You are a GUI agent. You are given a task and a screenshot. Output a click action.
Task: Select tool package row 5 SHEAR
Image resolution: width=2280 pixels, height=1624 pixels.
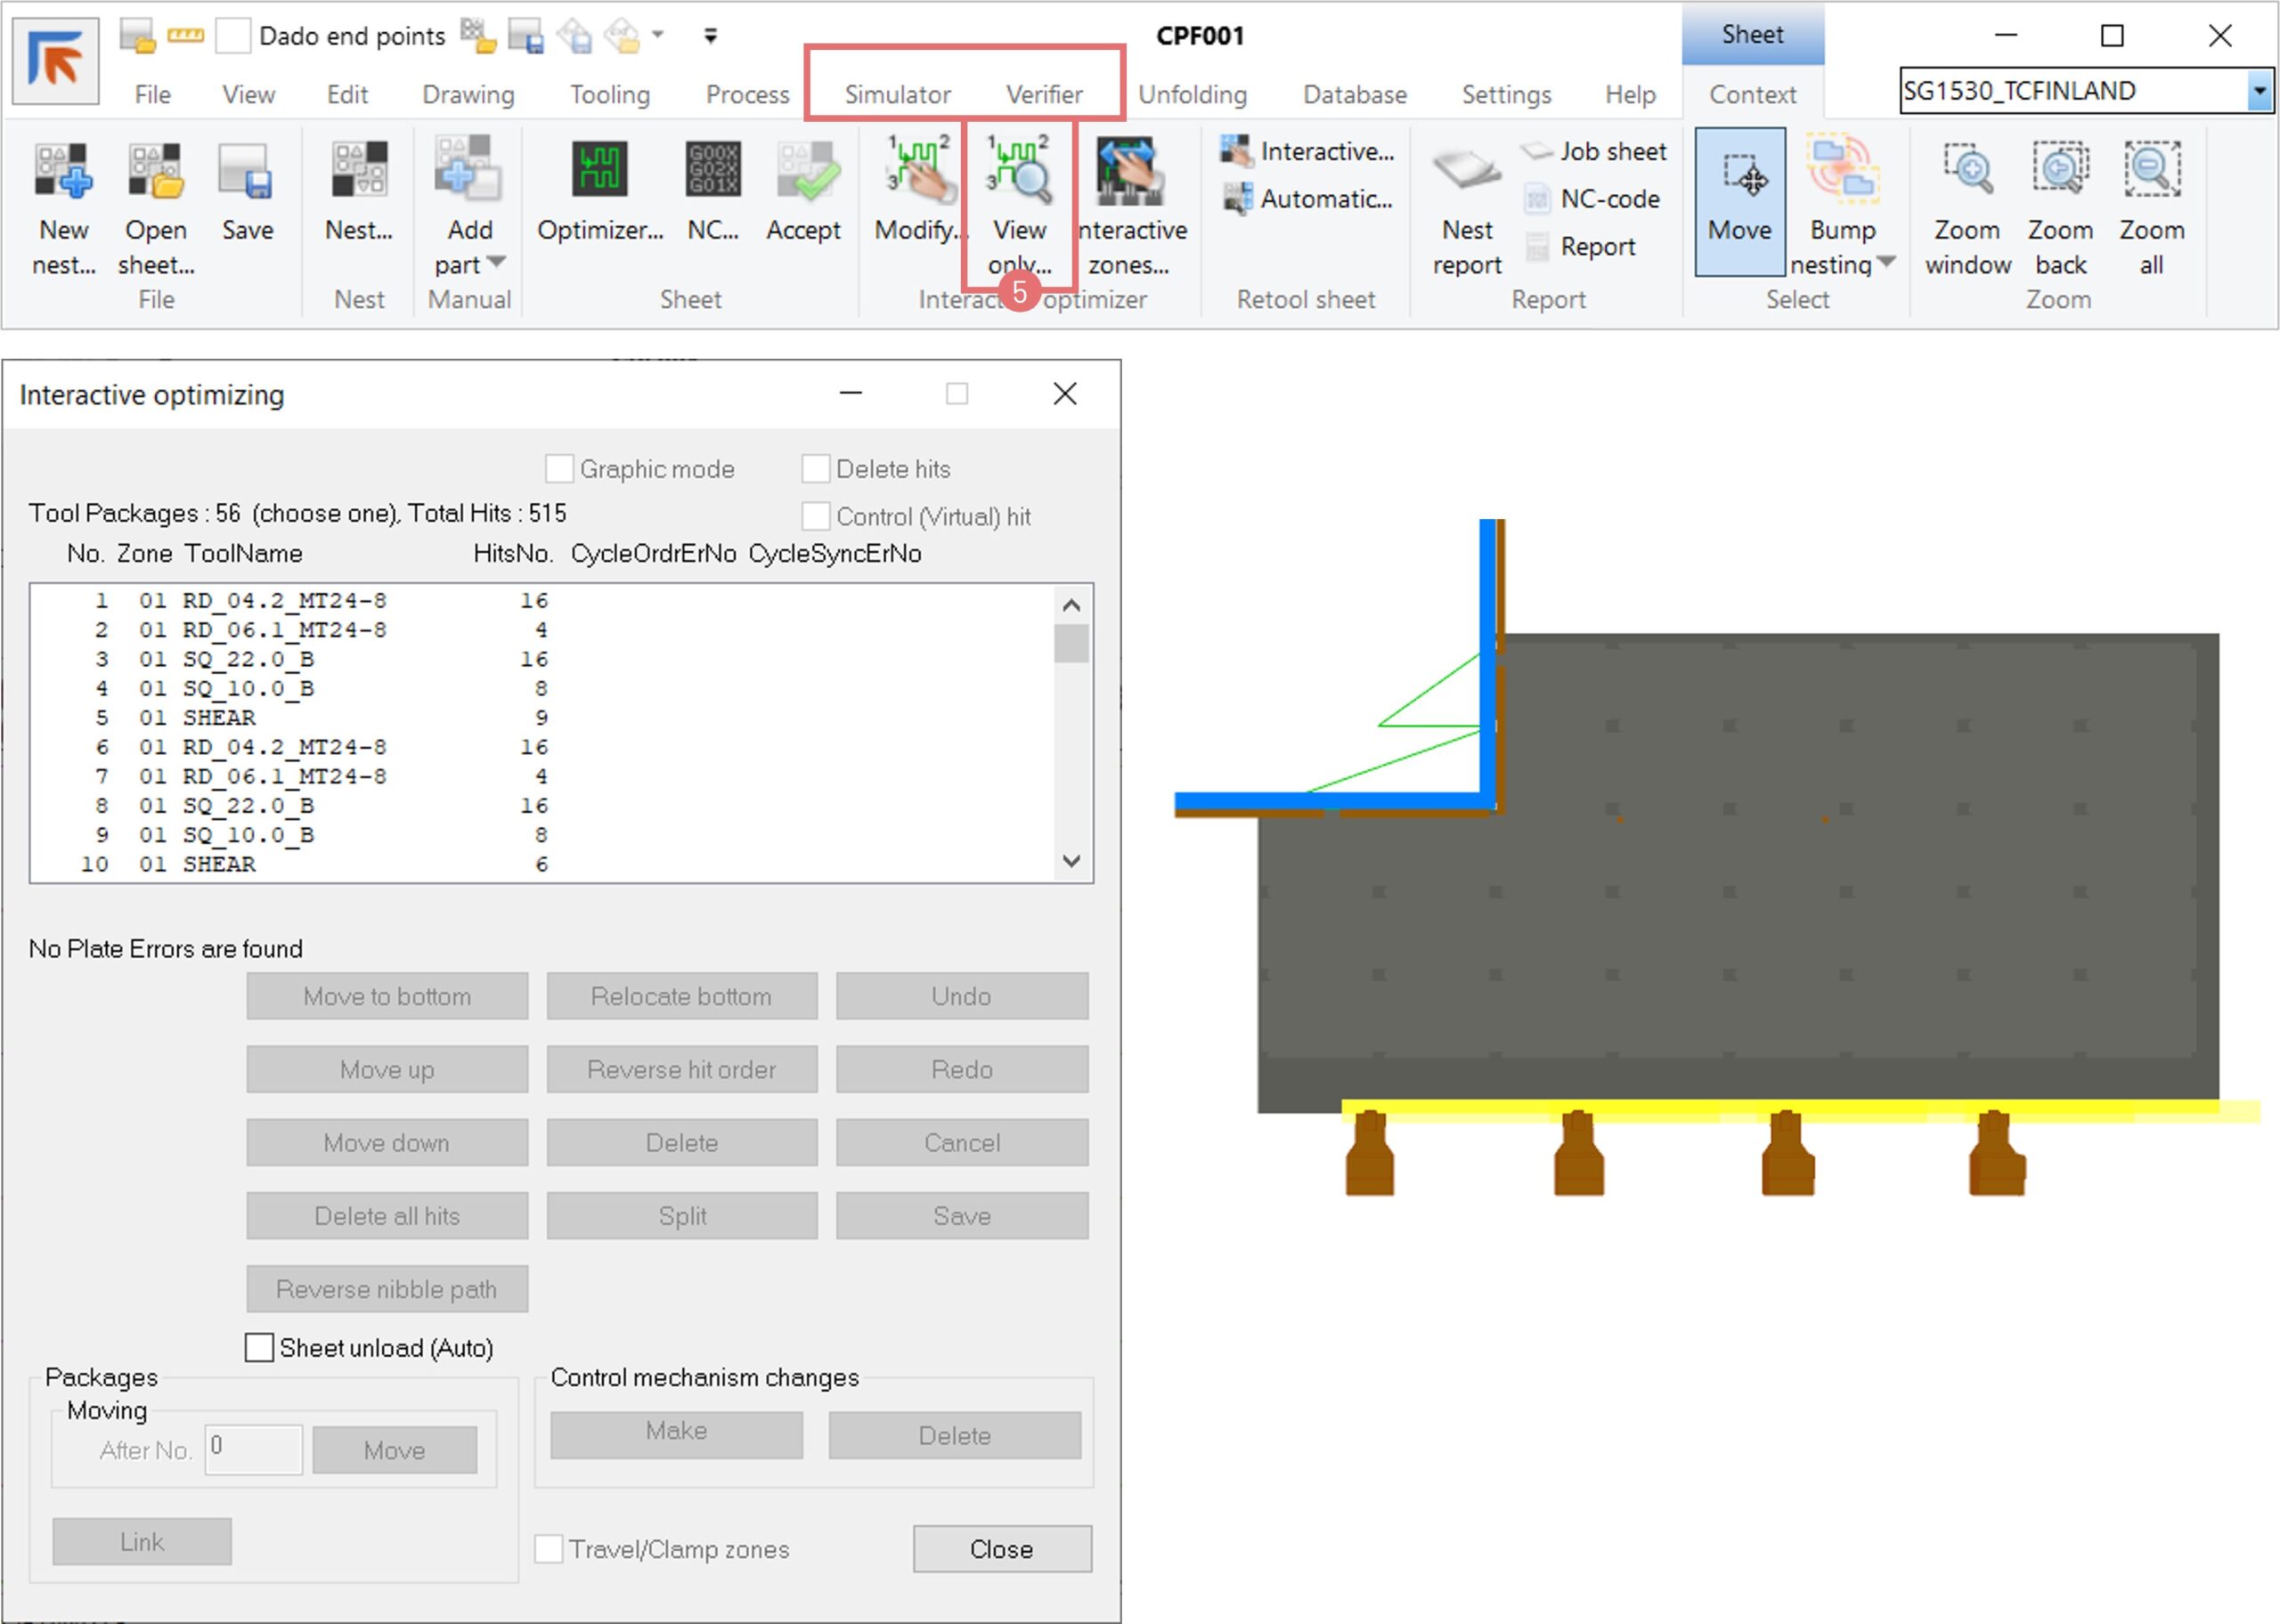coord(220,717)
